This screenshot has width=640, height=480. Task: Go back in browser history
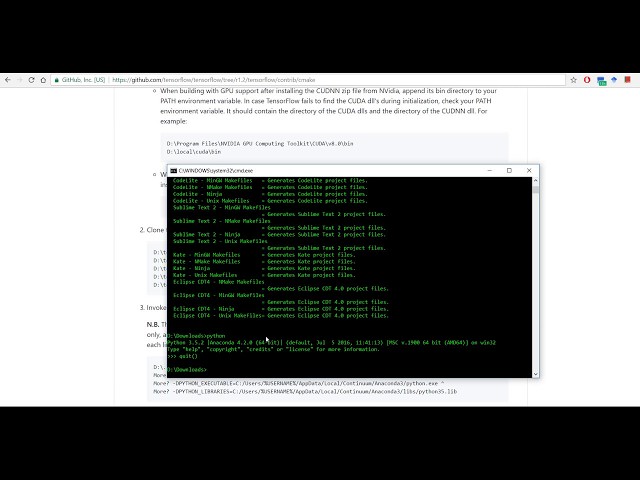pyautogui.click(x=8, y=80)
